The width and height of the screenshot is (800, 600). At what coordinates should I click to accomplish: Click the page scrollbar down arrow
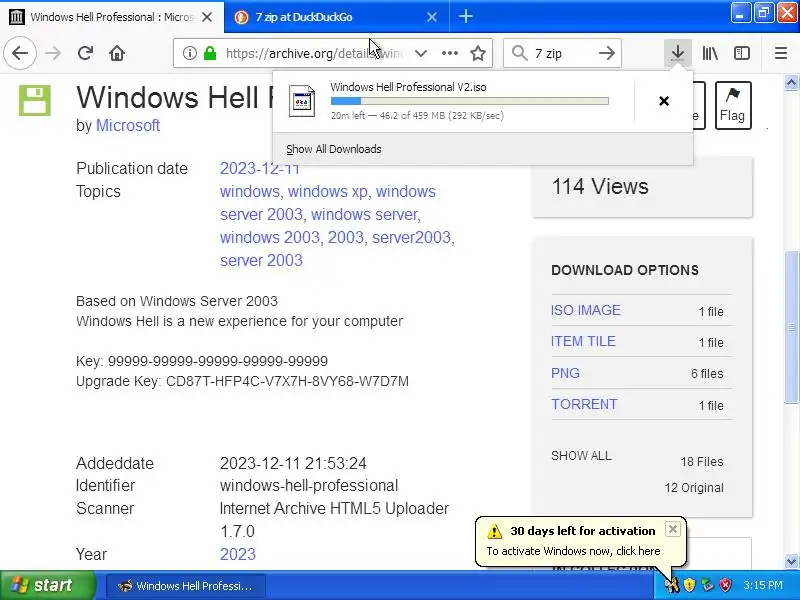point(791,561)
